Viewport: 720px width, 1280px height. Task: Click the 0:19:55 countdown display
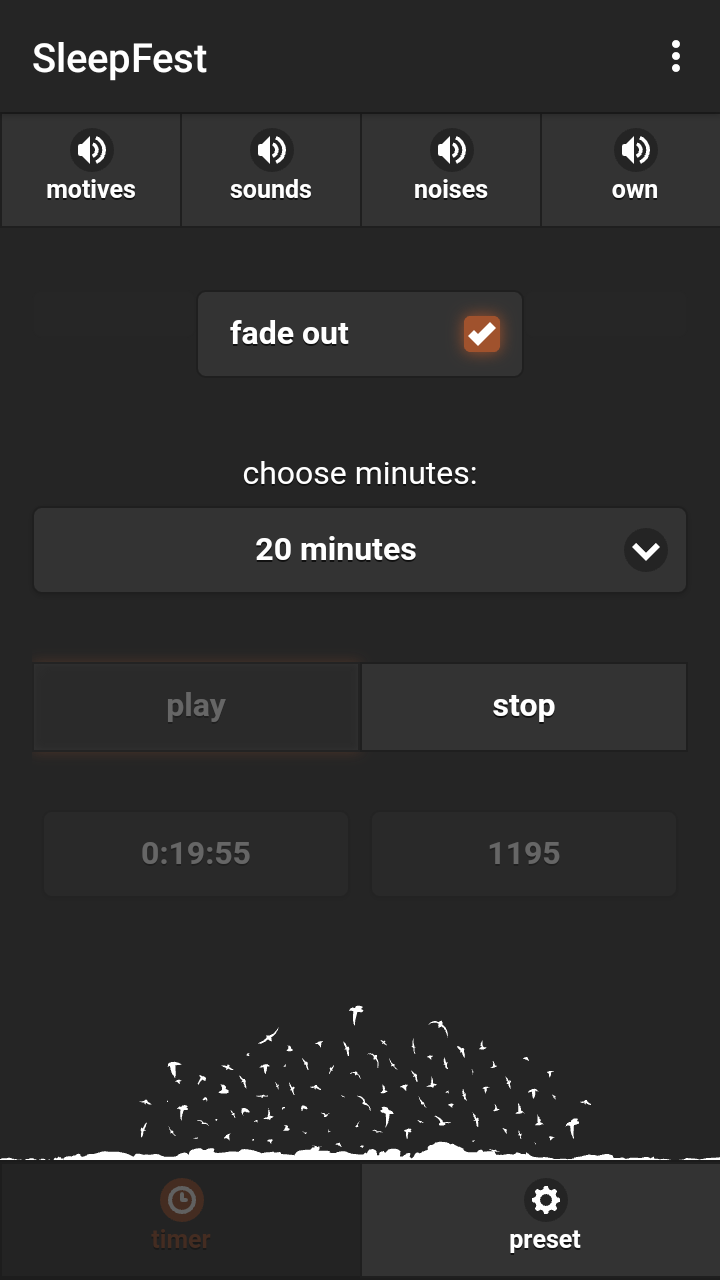[196, 853]
